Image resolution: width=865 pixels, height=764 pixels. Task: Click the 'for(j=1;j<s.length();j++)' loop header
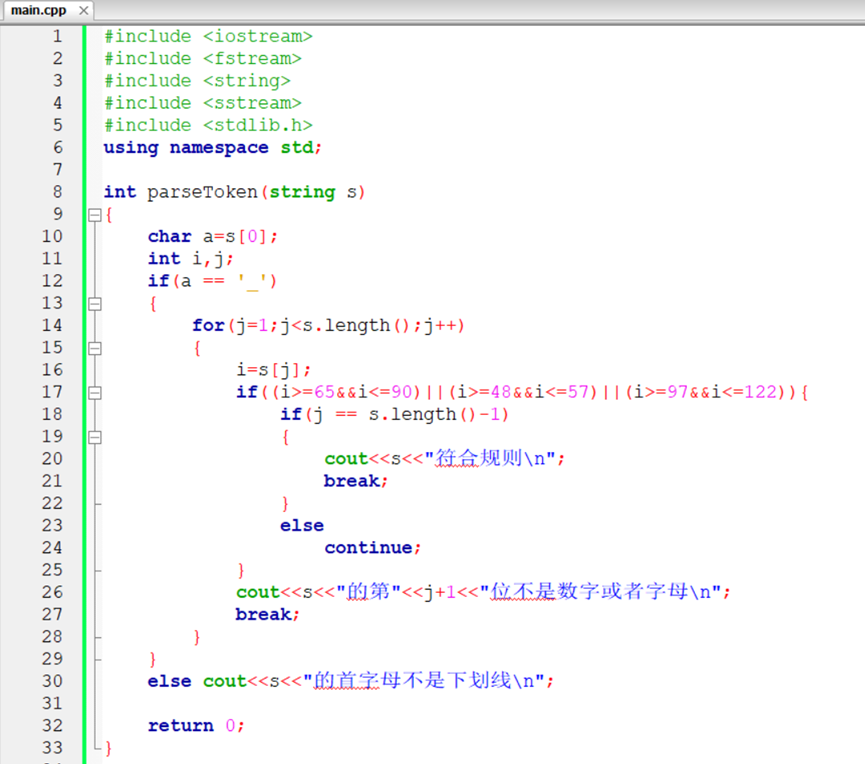[328, 325]
